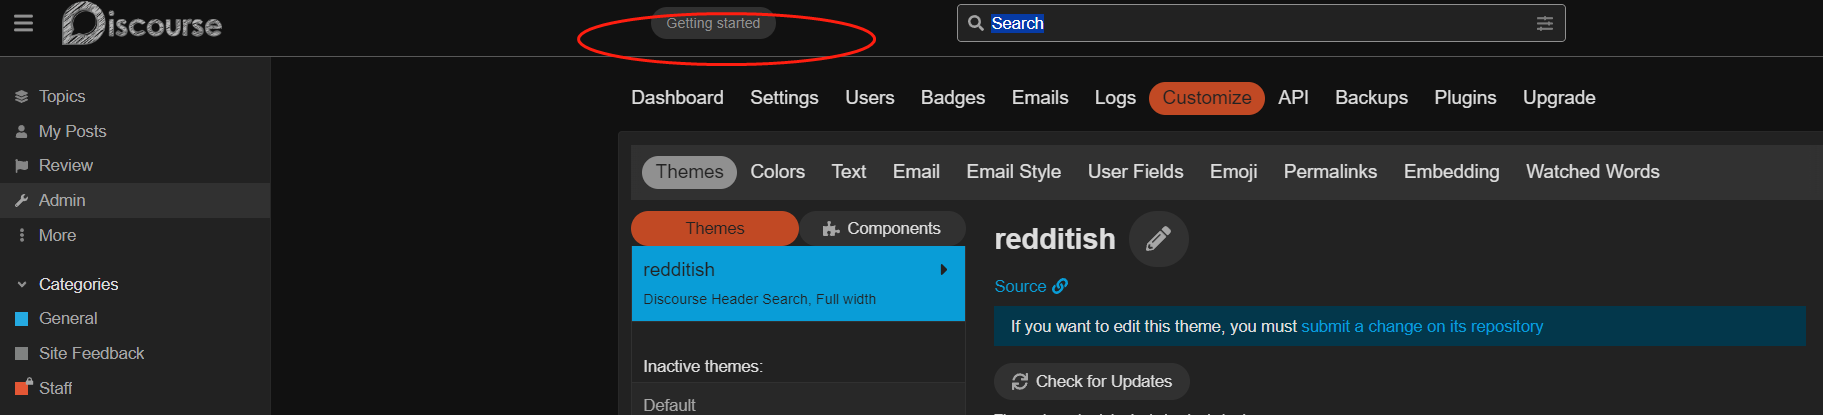Click Check for Updates button

[1091, 381]
